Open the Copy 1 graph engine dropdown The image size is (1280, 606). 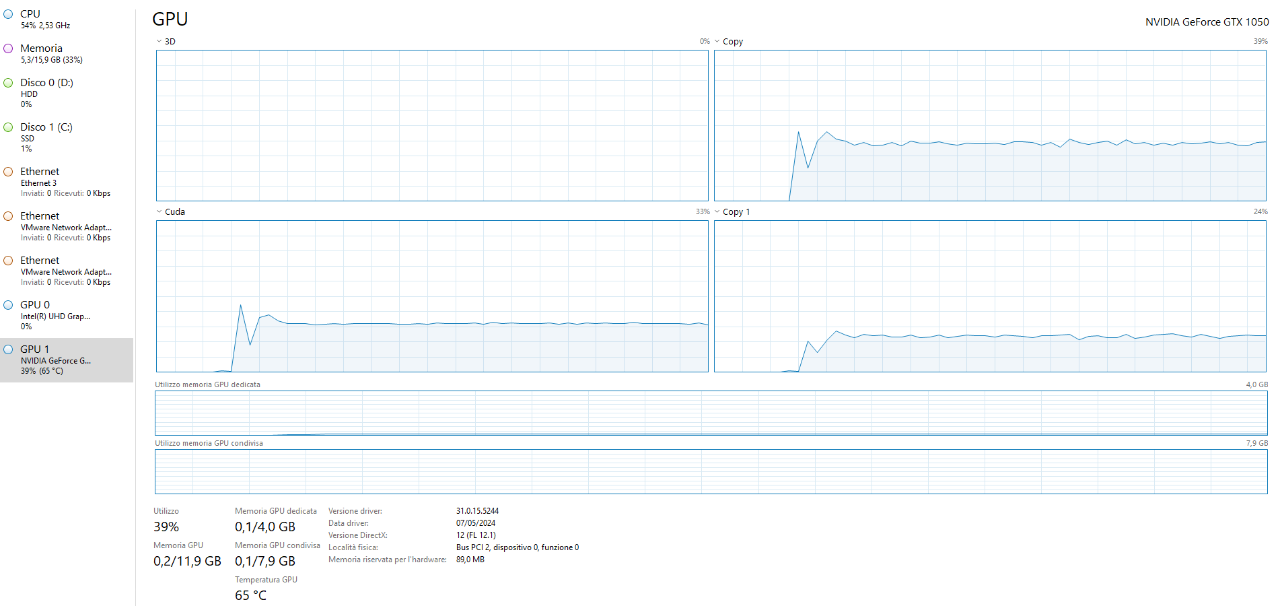tap(717, 212)
